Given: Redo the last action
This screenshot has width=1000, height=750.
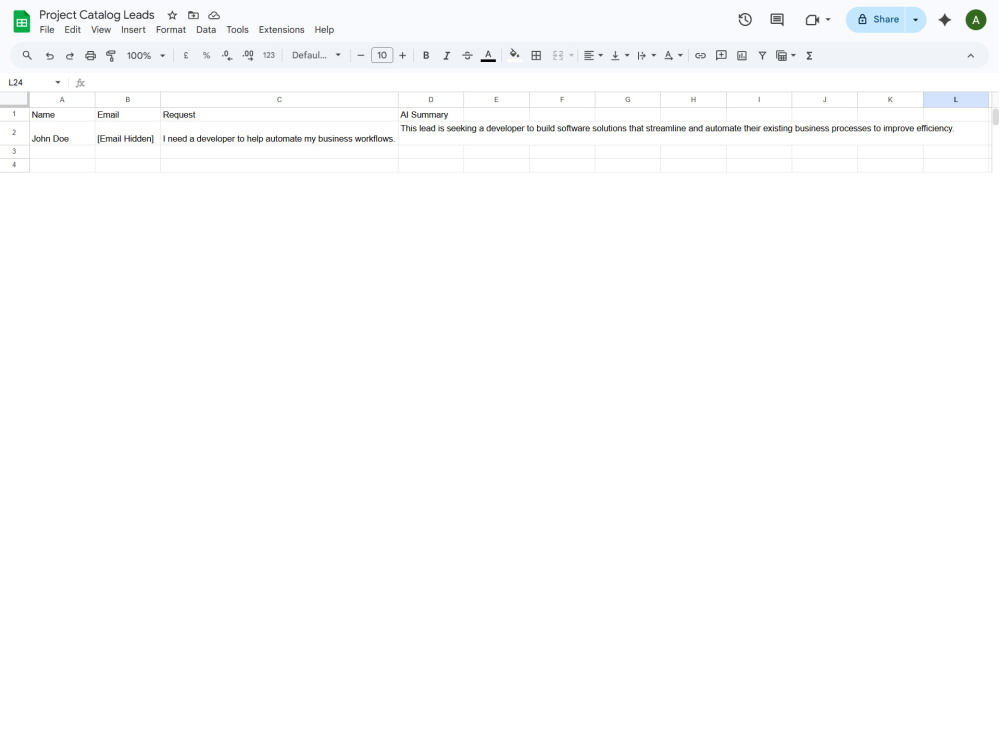Looking at the screenshot, I should click(x=70, y=55).
